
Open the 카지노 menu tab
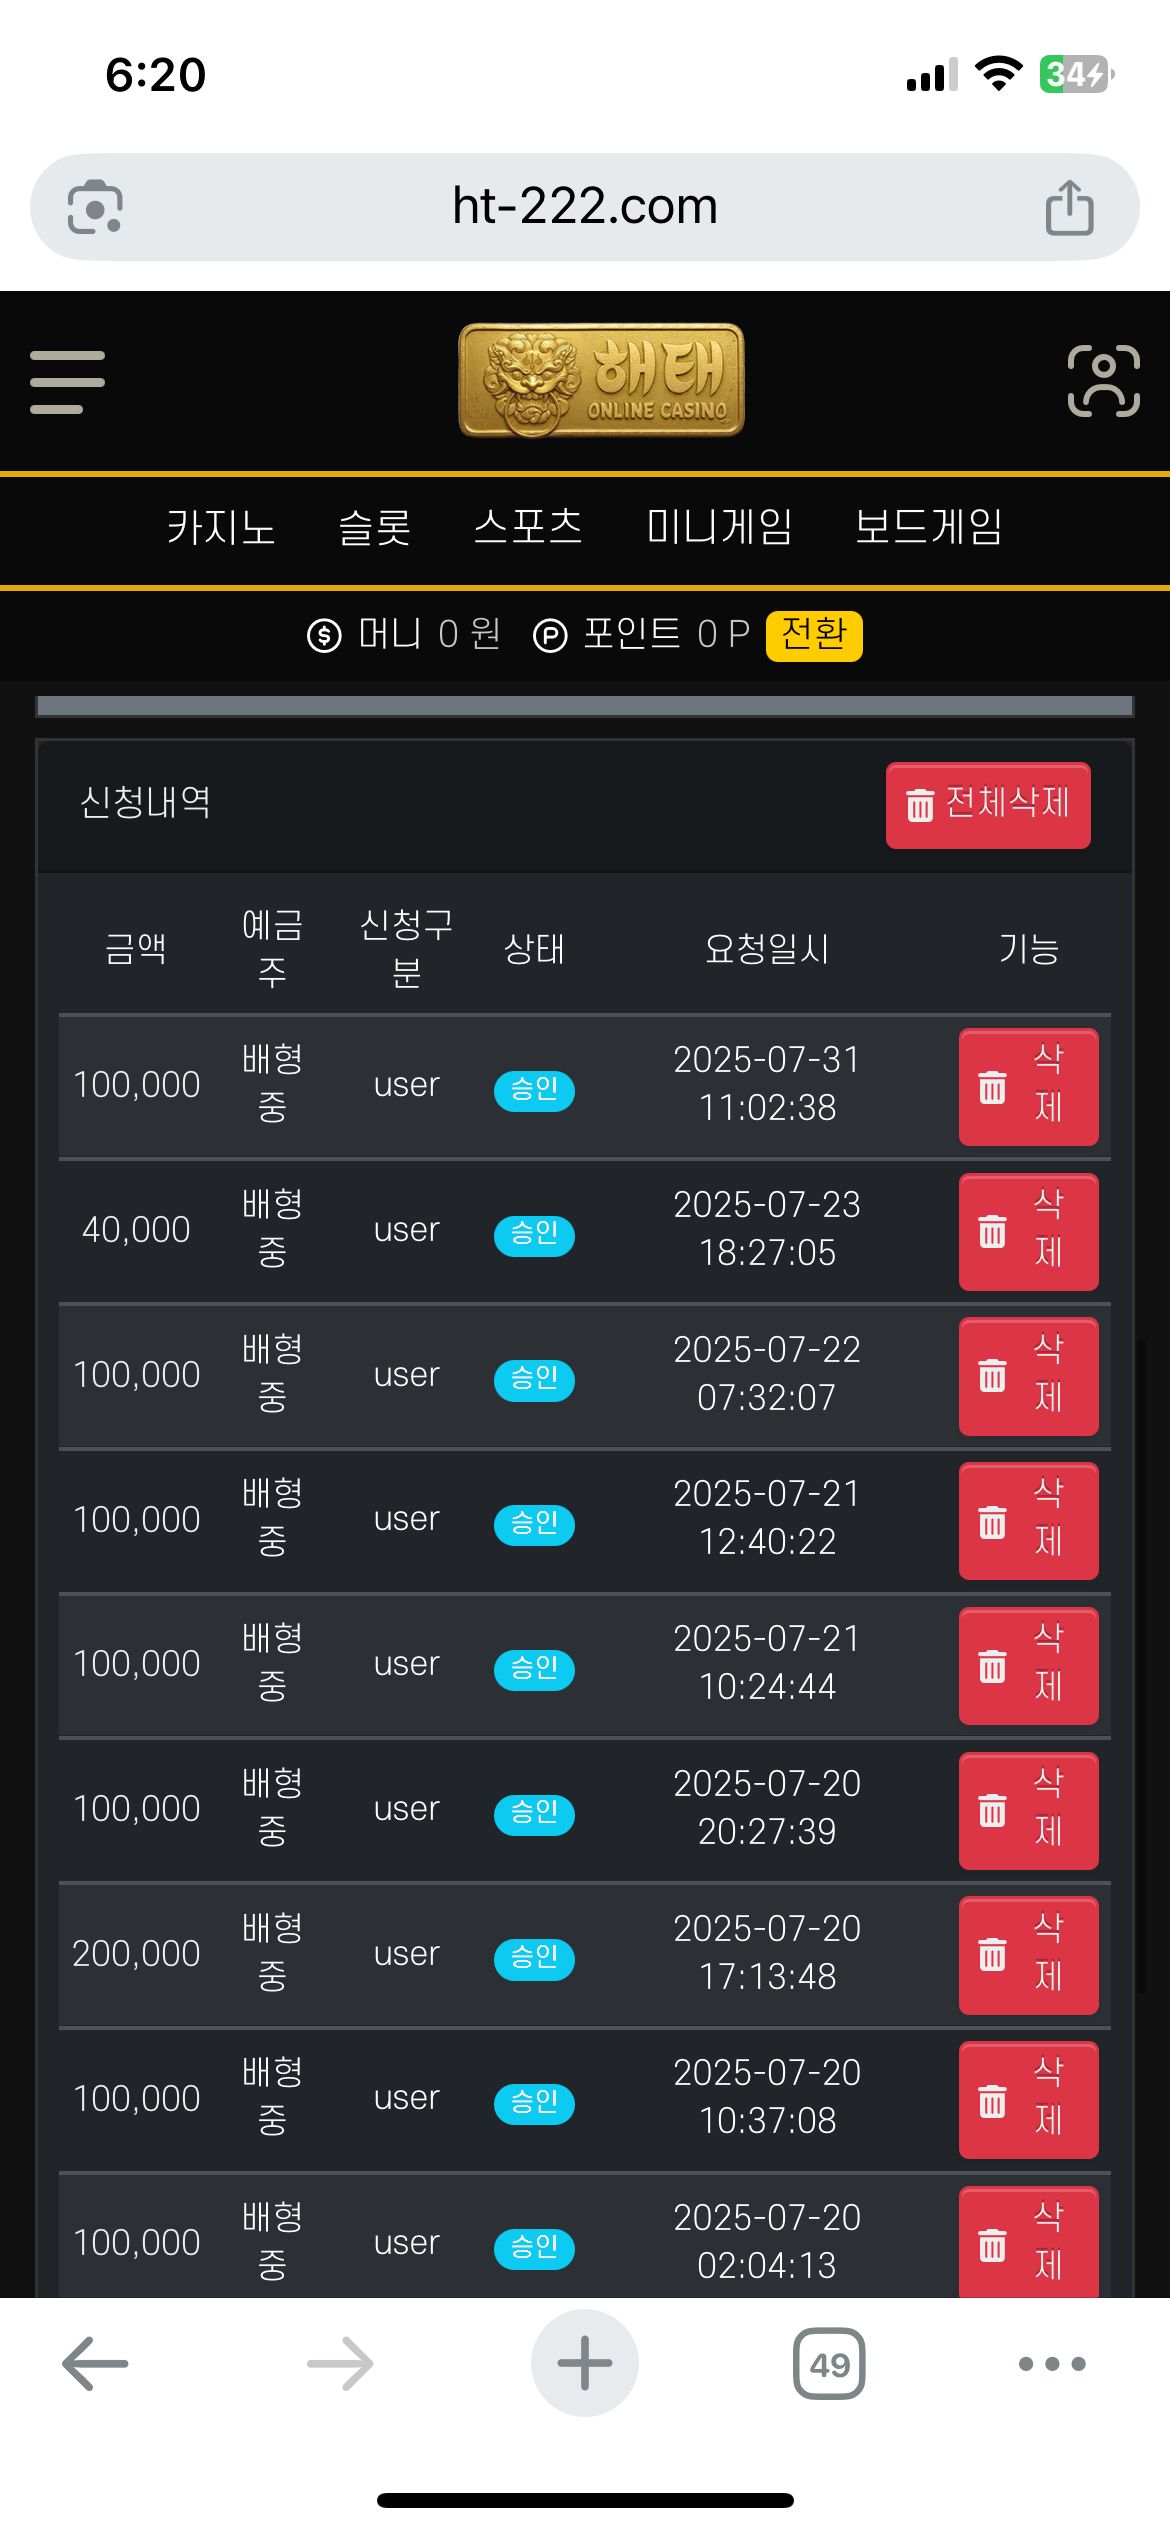pyautogui.click(x=221, y=527)
